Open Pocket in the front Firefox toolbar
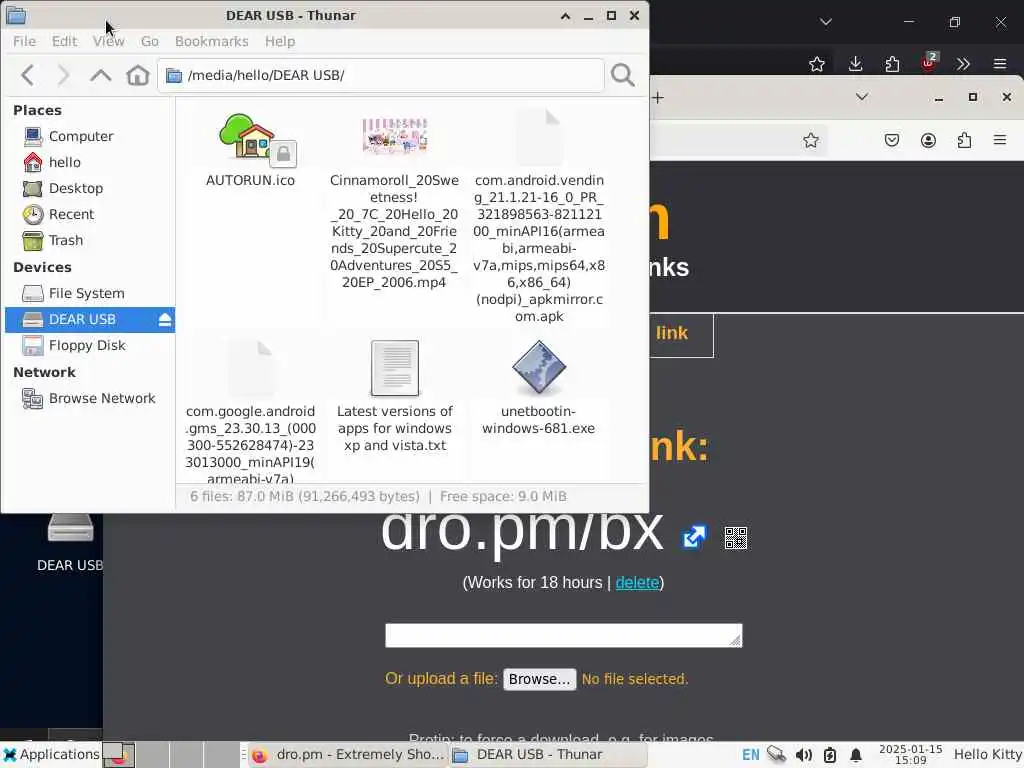Image resolution: width=1024 pixels, height=768 pixels. coord(891,140)
